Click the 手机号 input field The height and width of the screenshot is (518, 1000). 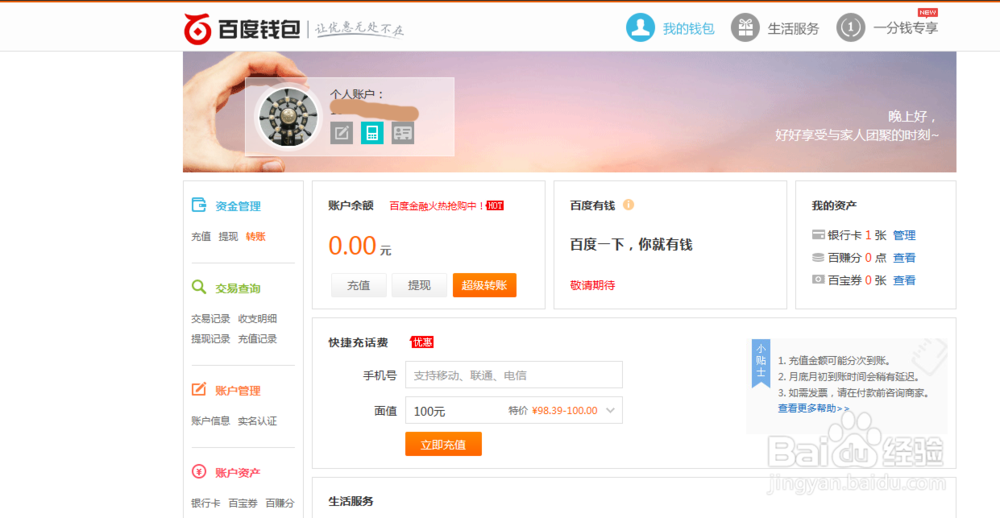tap(514, 374)
